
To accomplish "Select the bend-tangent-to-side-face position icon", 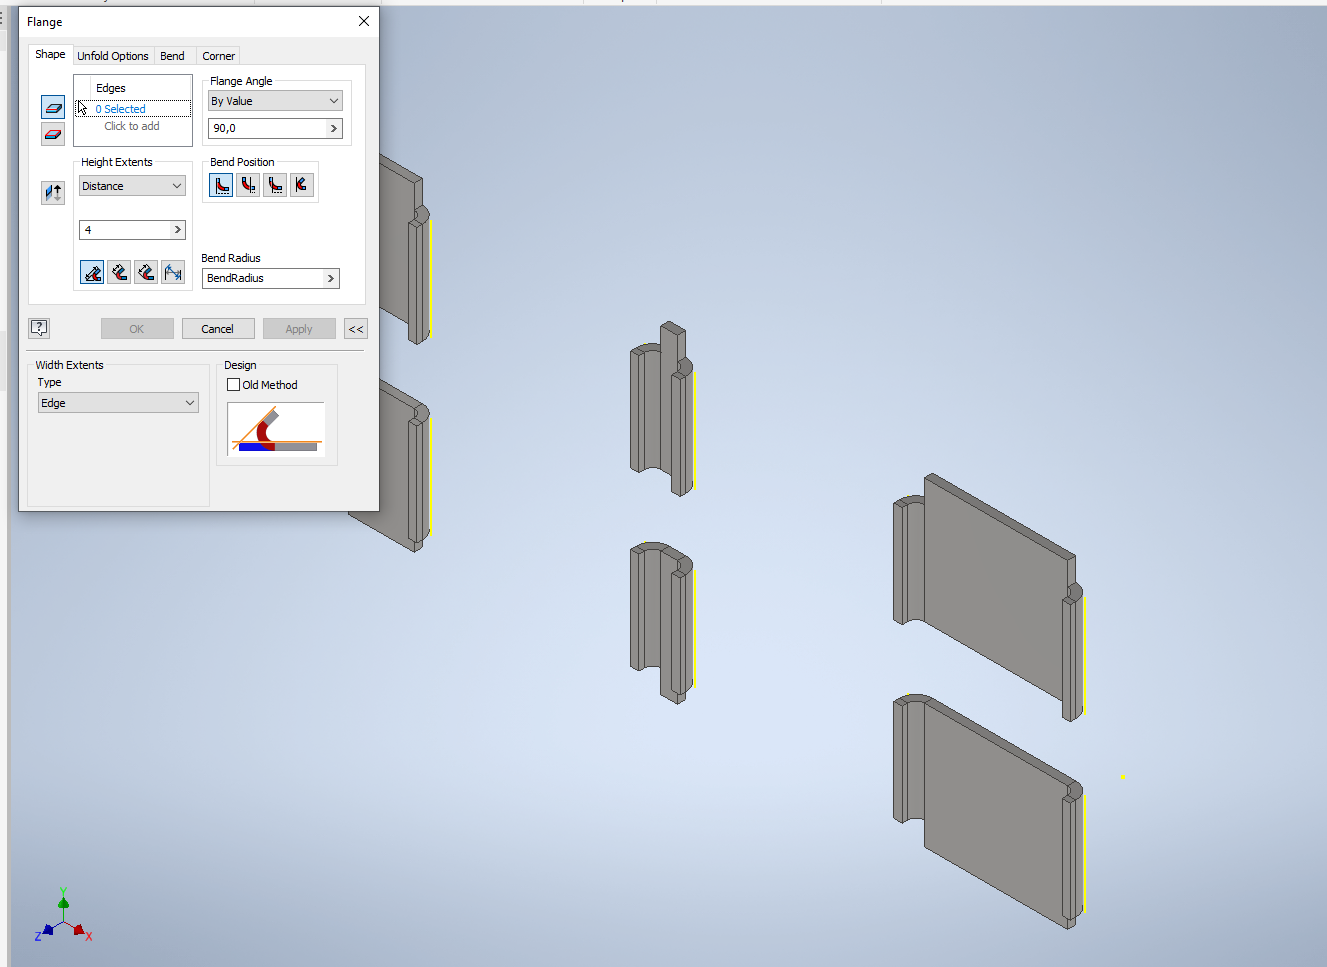I will tap(301, 184).
